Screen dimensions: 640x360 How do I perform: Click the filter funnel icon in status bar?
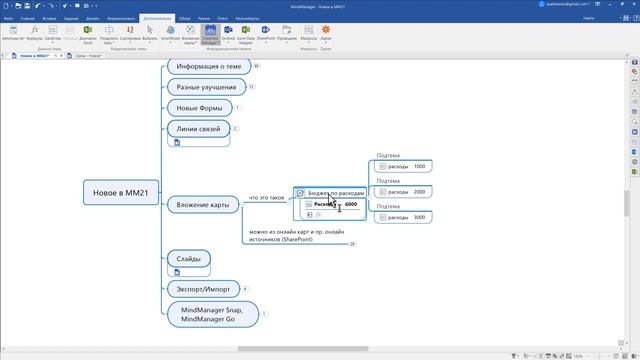pos(513,356)
